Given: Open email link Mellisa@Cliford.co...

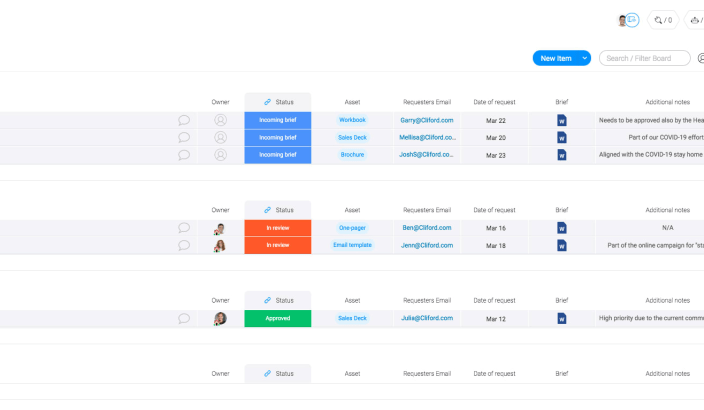Looking at the screenshot, I should [427, 137].
